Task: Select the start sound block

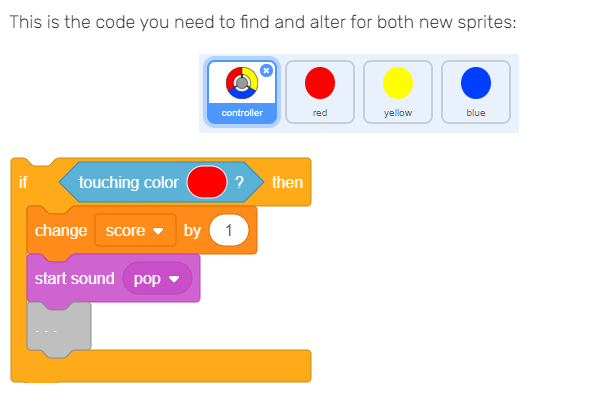Action: (113, 278)
